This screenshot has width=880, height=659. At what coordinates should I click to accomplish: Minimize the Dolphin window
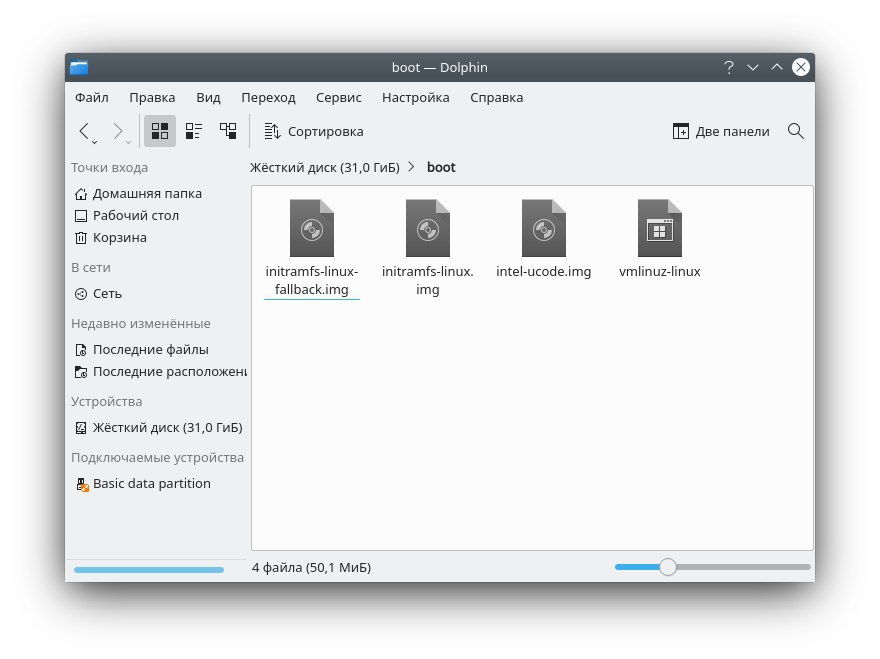753,67
